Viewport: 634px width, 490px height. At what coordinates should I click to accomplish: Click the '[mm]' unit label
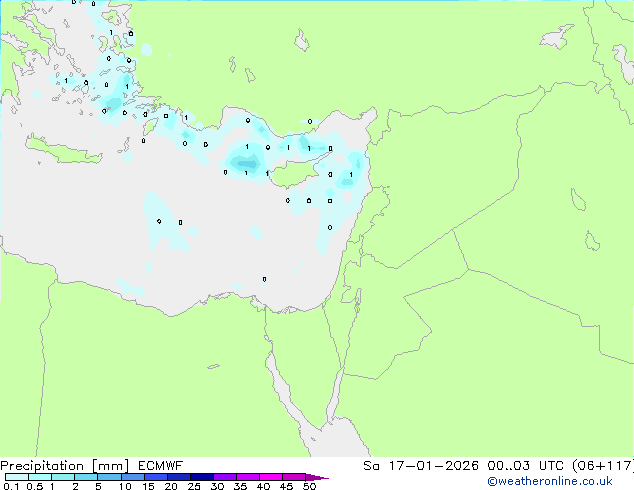pos(110,466)
